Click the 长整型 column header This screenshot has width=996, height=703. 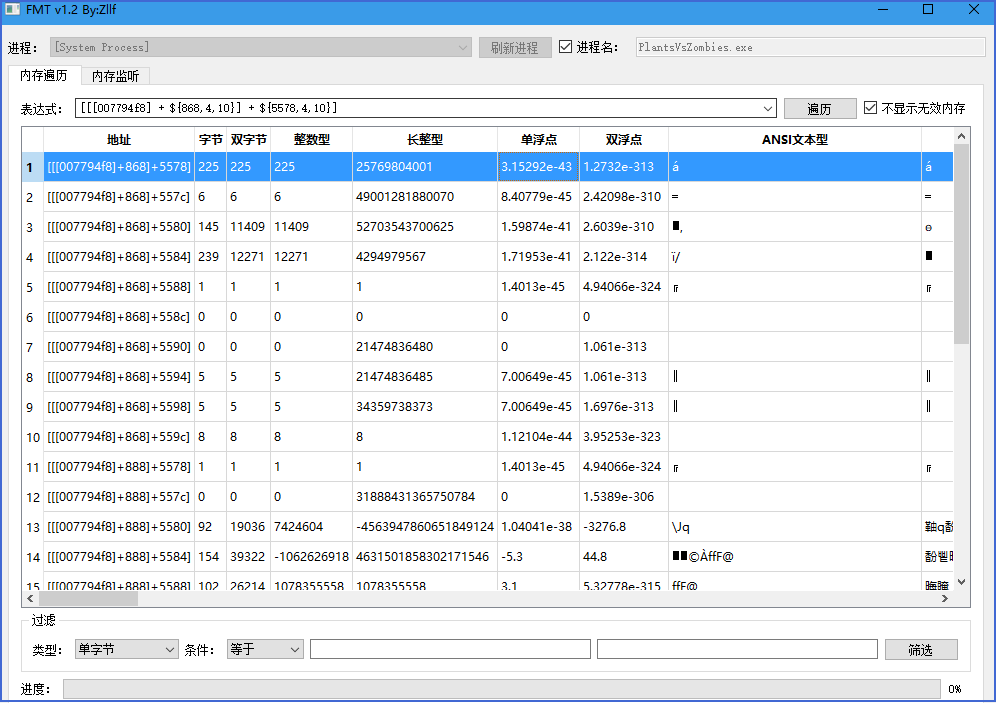(425, 140)
